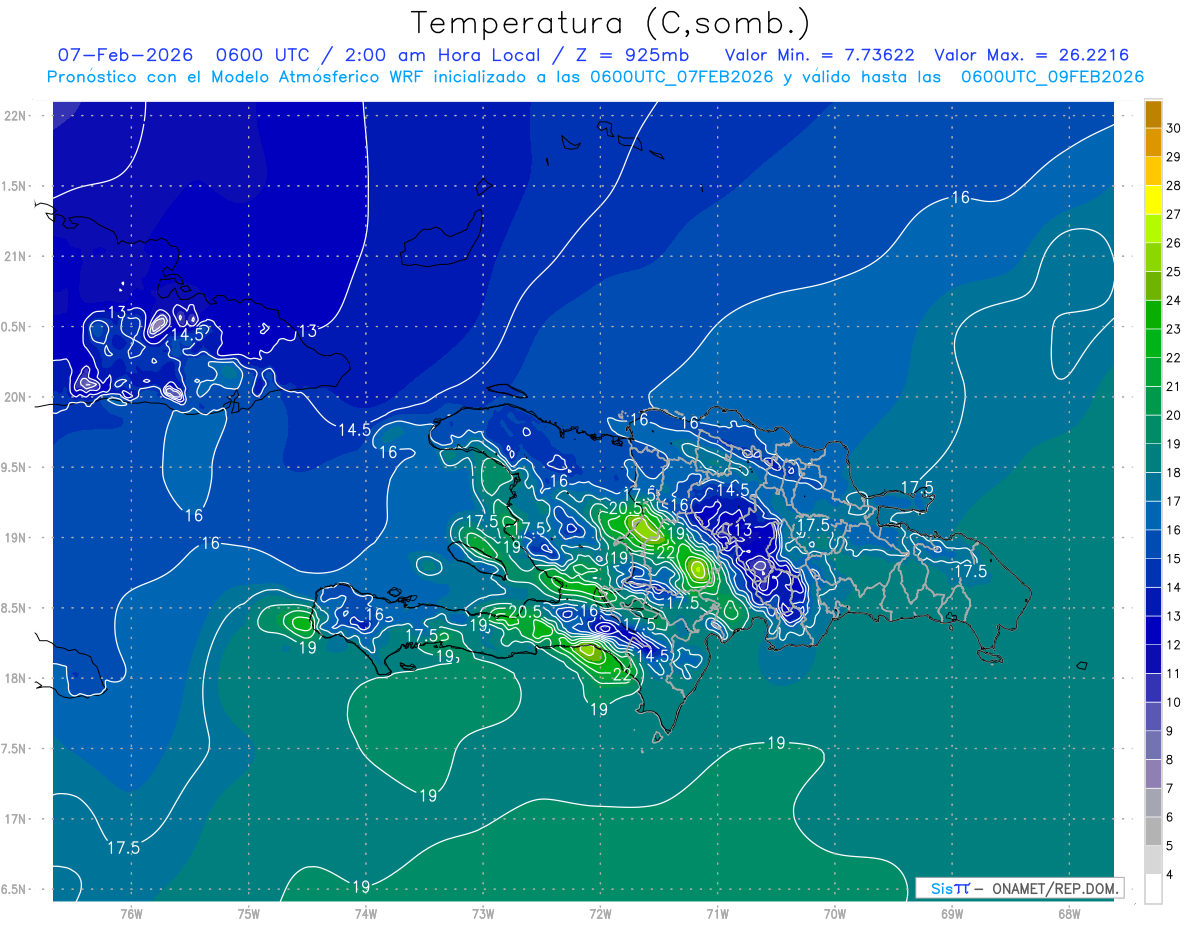The height and width of the screenshot is (927, 1200).
Task: Click the longitude axis label "68W"
Action: pyautogui.click(x=1069, y=913)
